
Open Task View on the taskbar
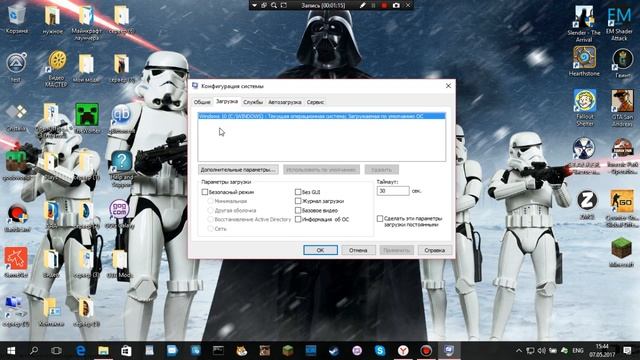click(x=56, y=351)
